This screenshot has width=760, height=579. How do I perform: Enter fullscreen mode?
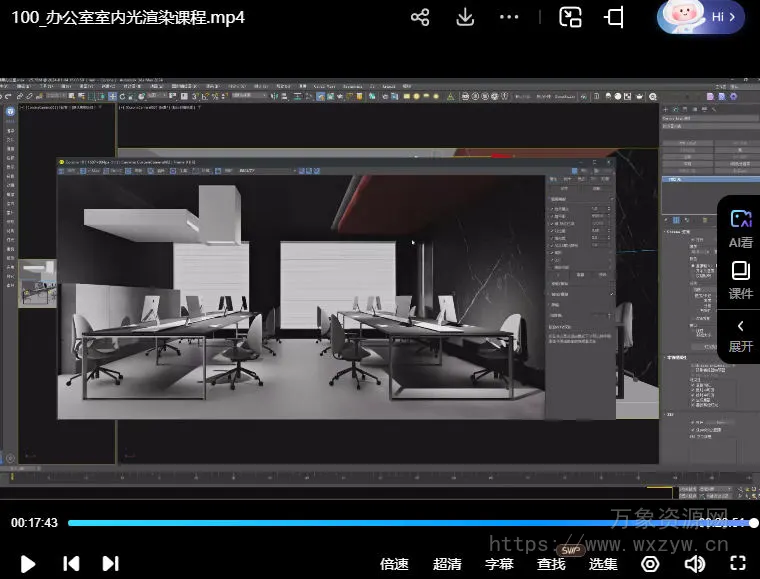pos(737,564)
